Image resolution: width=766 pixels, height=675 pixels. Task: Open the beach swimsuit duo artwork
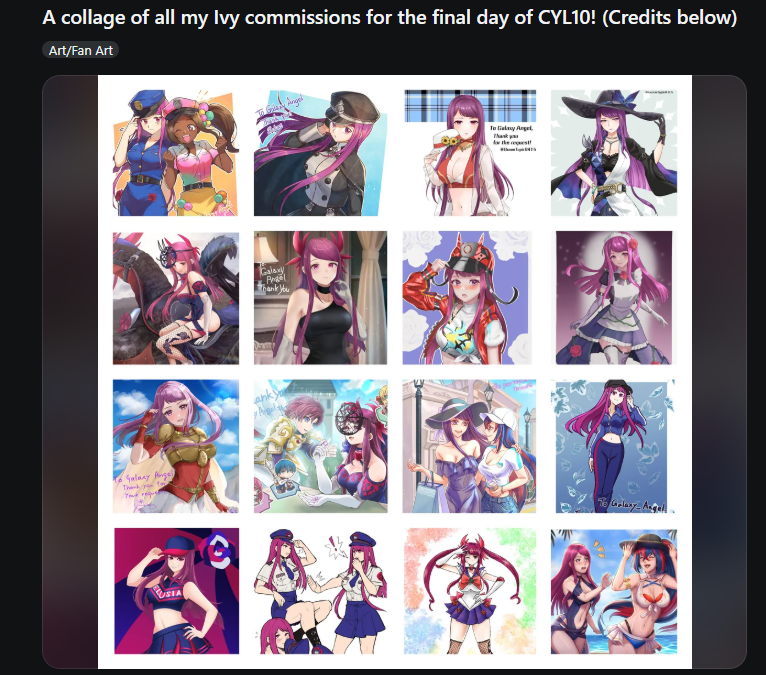pos(614,591)
